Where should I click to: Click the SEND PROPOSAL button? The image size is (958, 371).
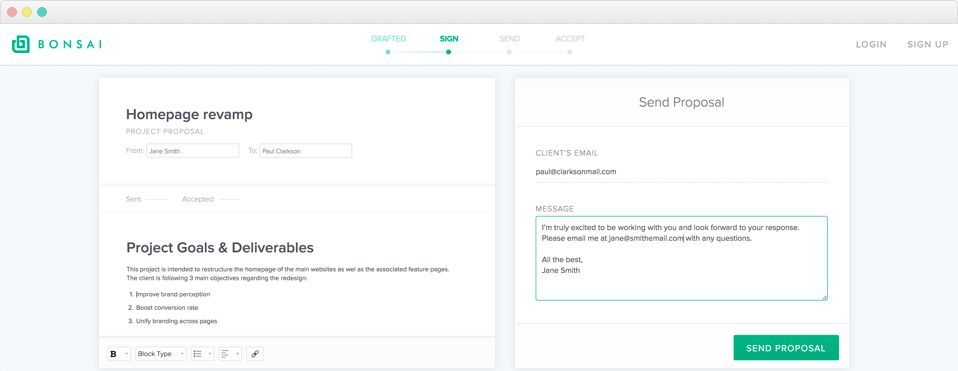786,348
